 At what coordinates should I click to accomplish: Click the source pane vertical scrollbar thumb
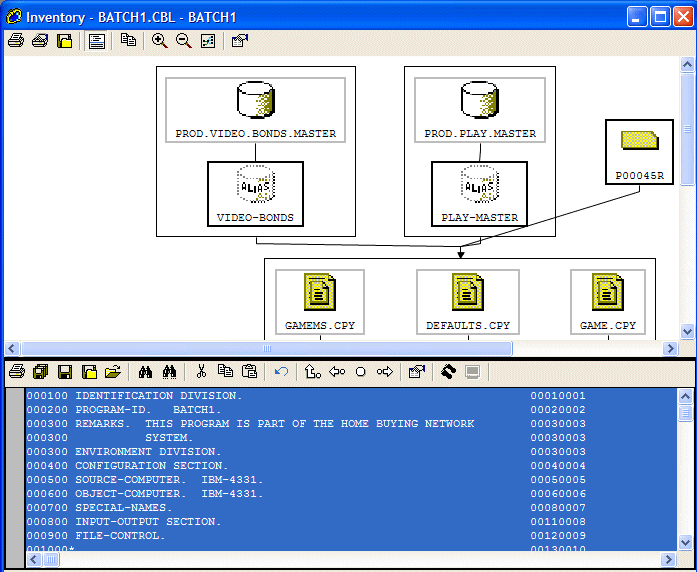pos(685,413)
